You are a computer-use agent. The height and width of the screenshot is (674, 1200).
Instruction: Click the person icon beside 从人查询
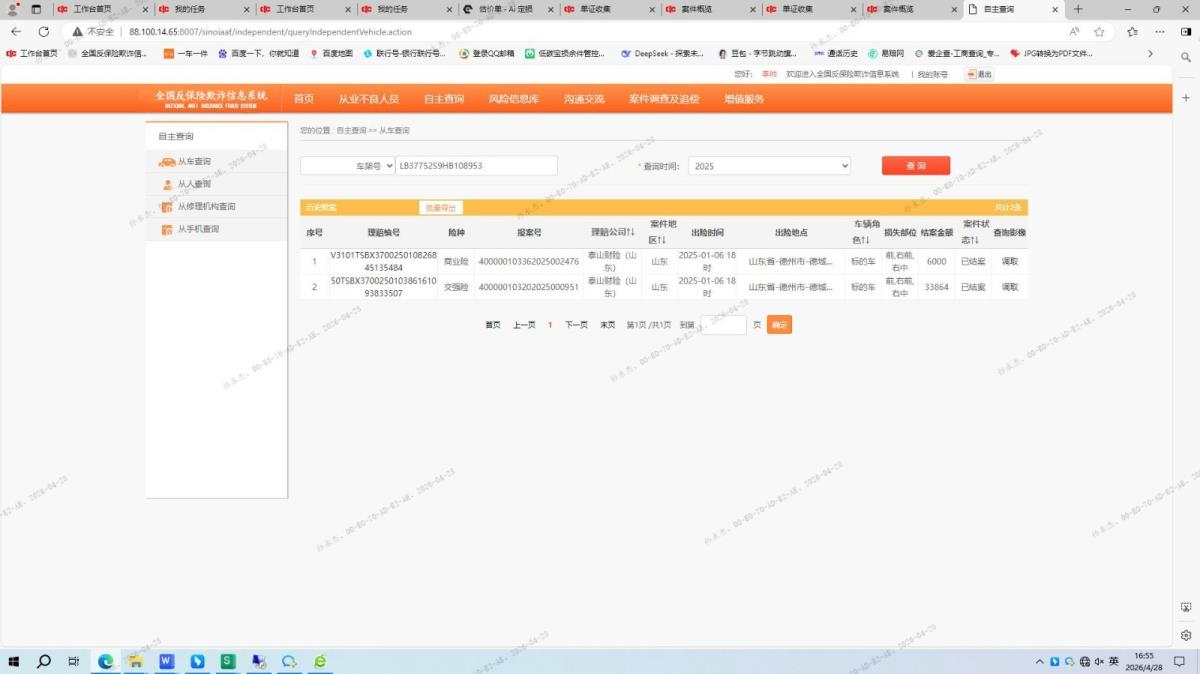167,184
